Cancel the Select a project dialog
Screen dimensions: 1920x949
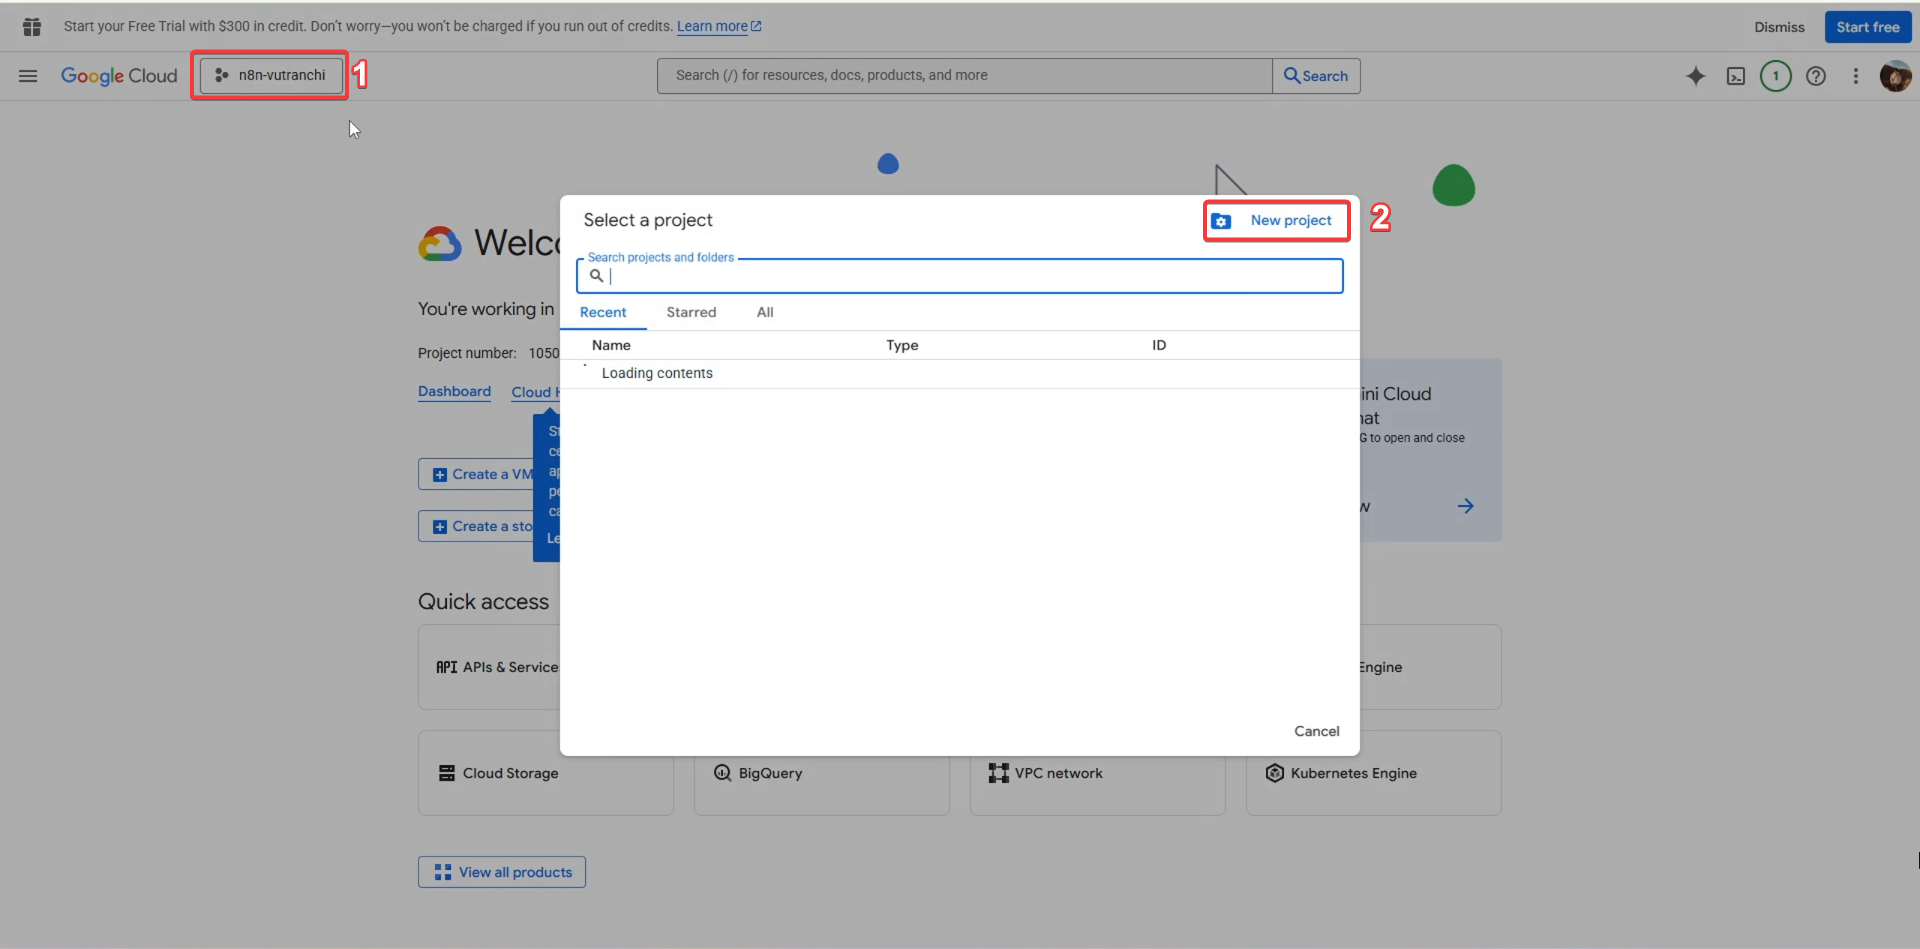tap(1316, 731)
